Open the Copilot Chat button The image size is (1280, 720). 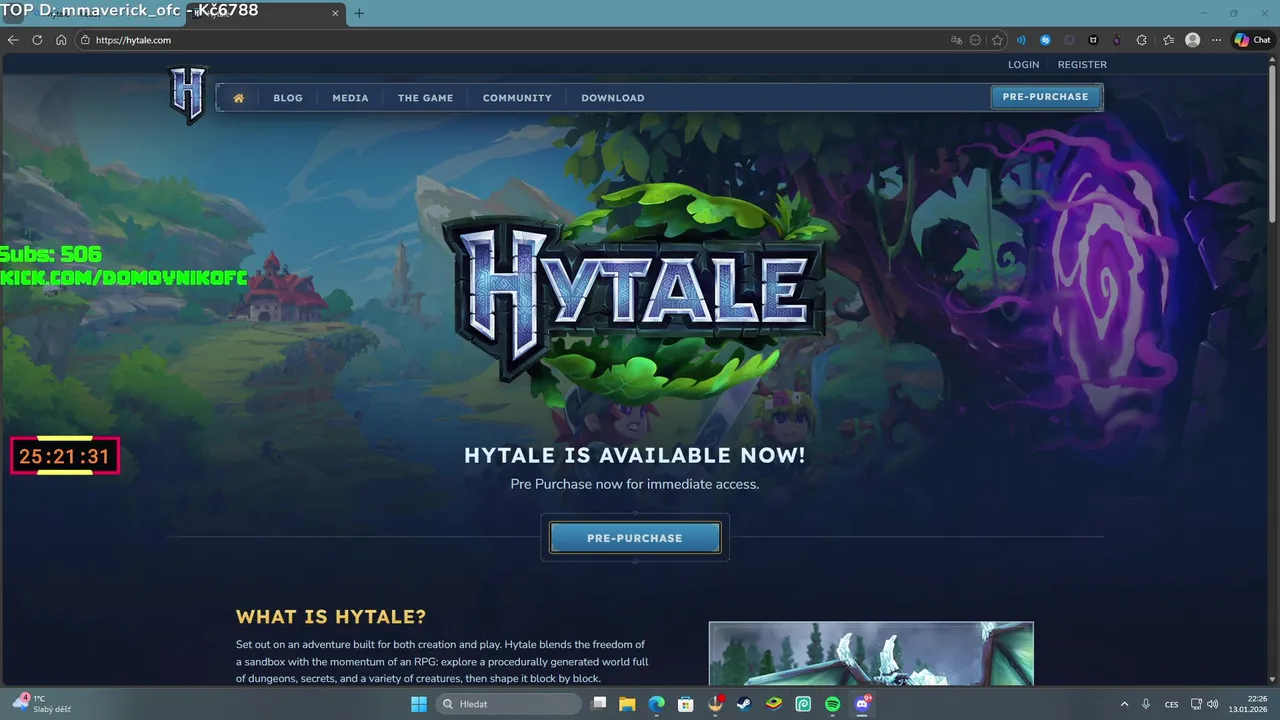[1253, 40]
